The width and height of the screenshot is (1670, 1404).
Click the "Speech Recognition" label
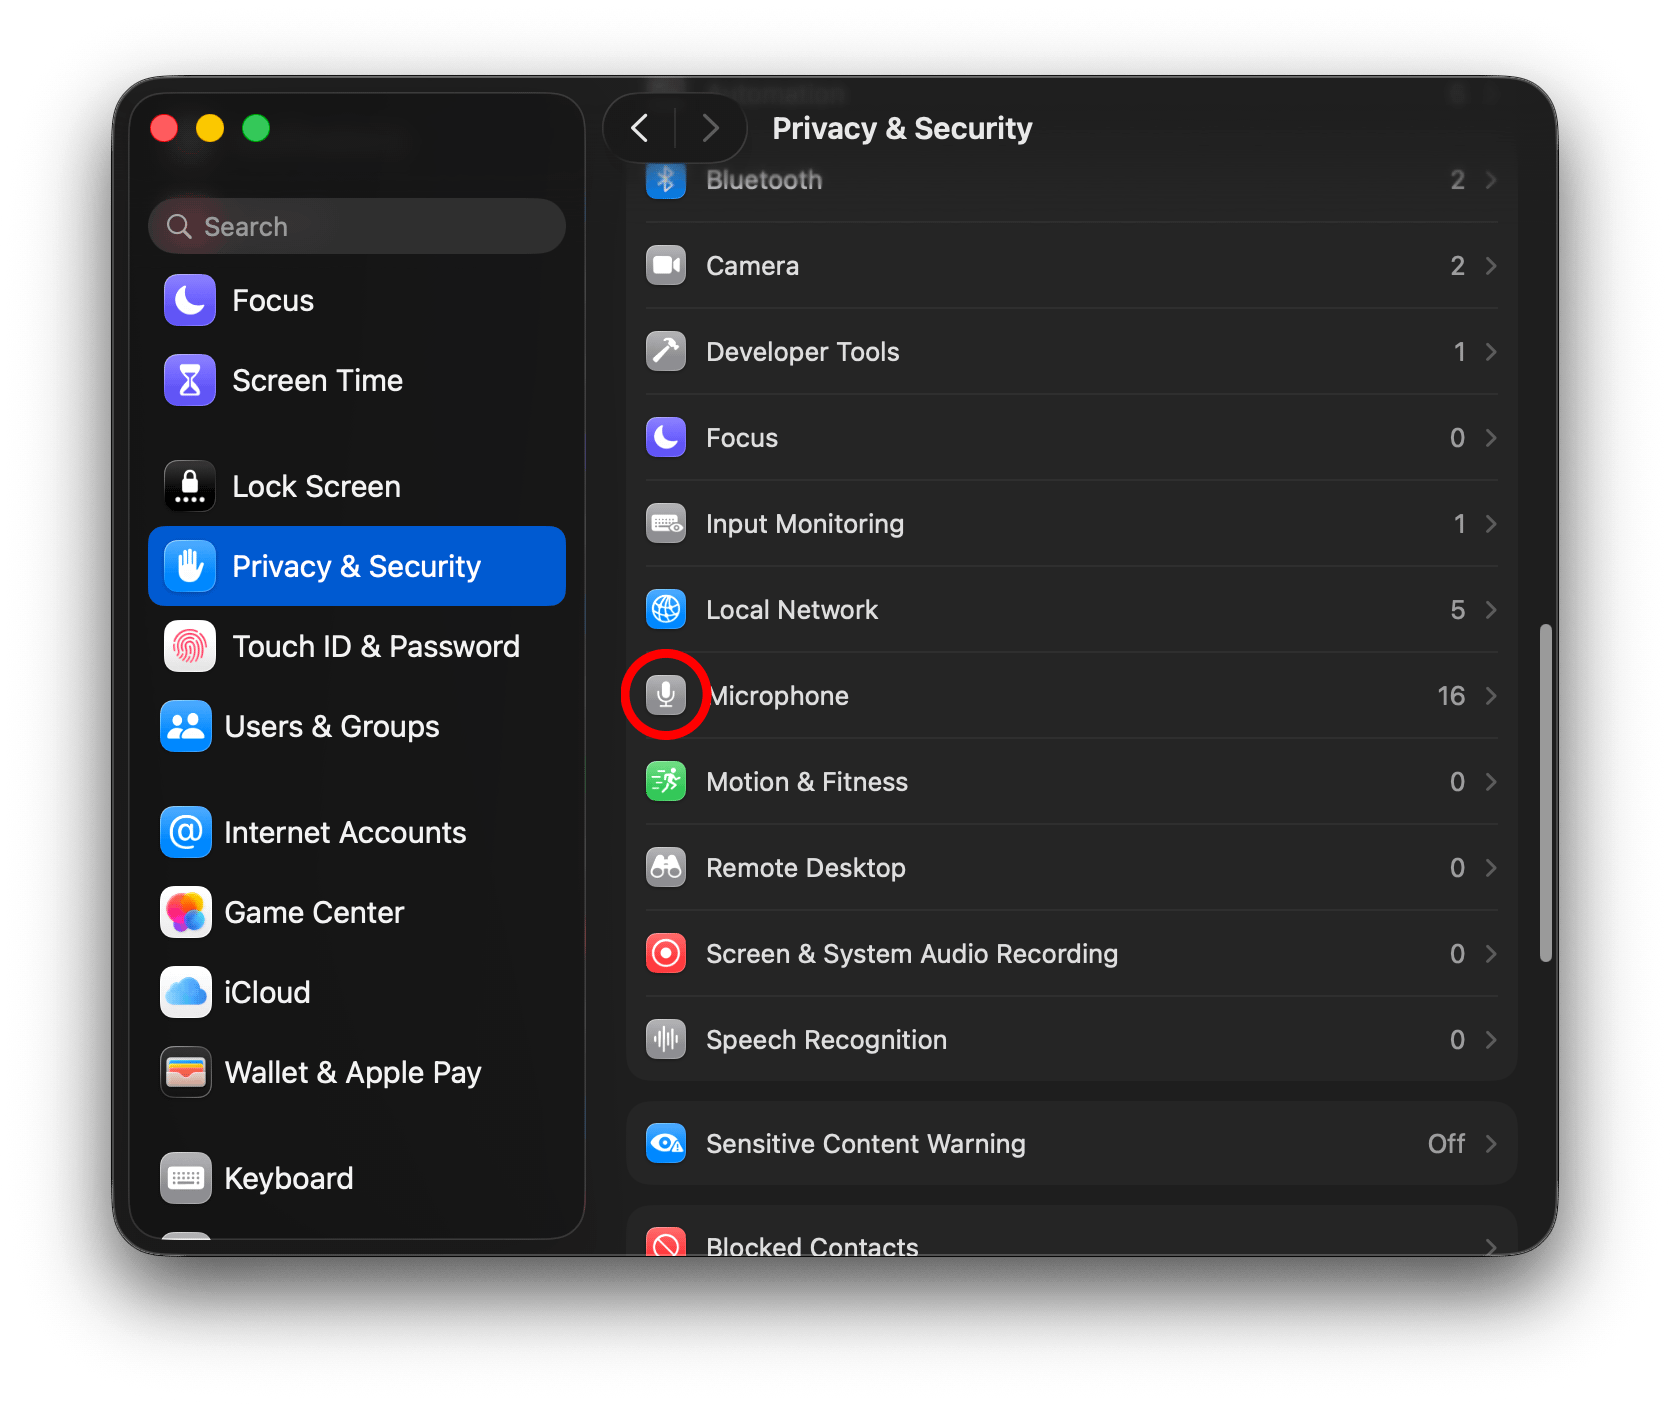826,1040
